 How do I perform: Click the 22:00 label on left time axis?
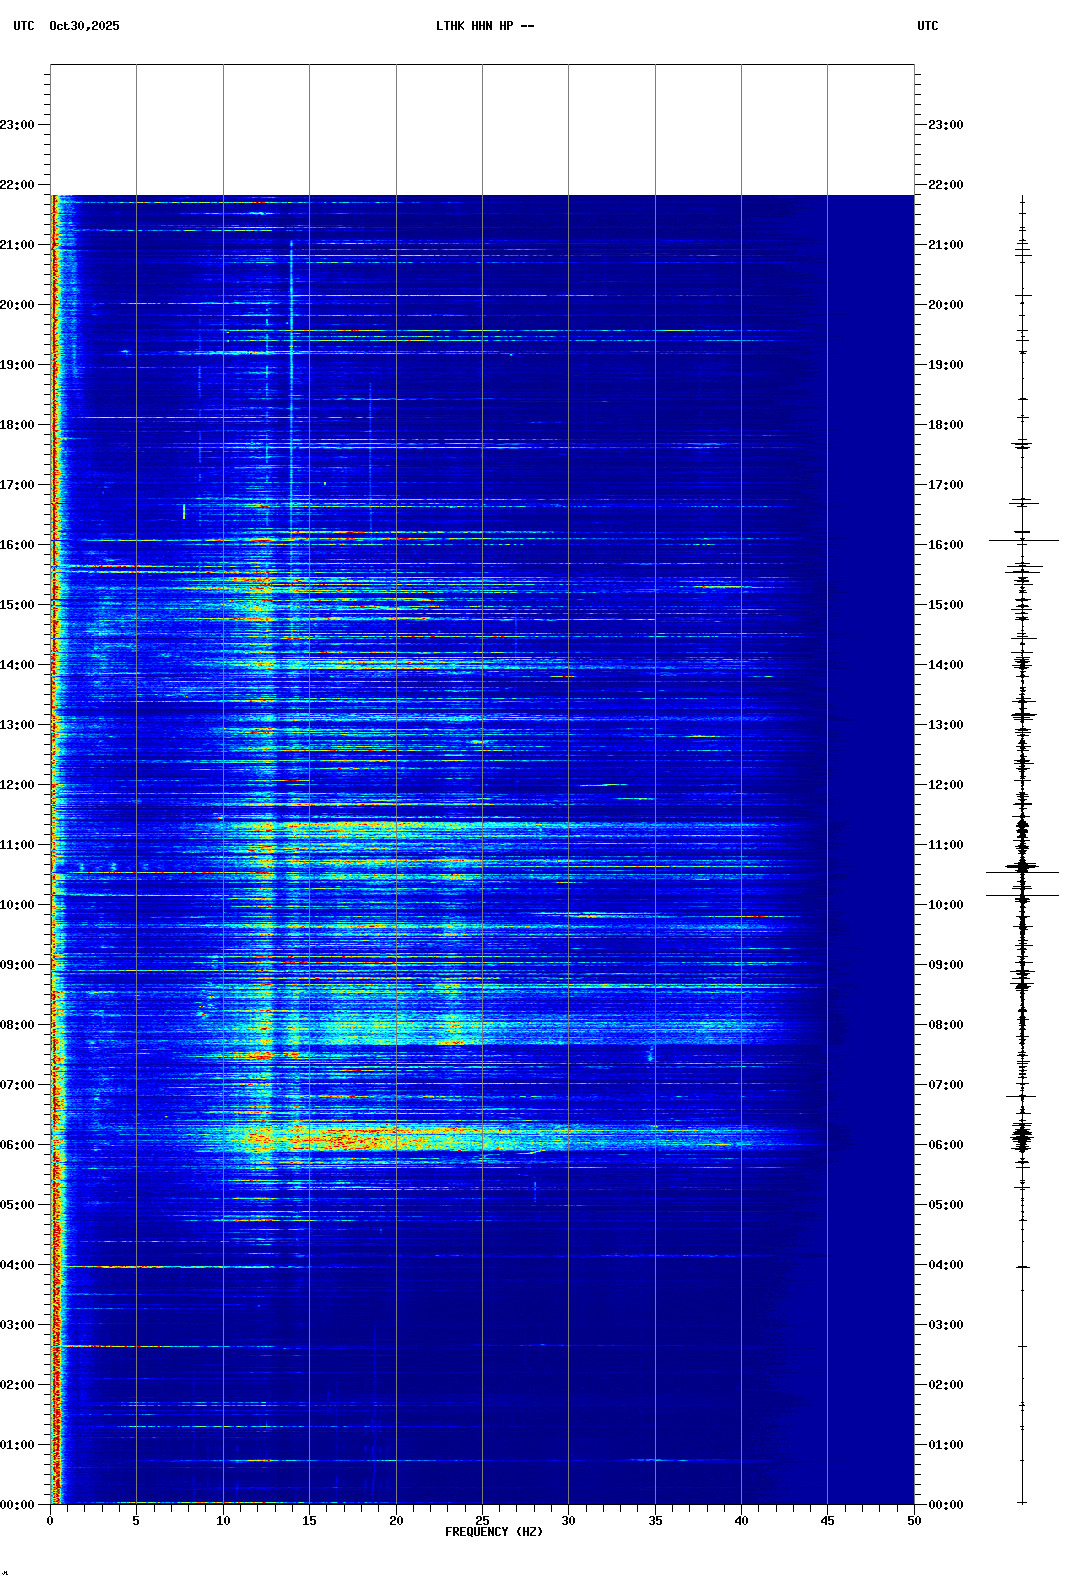pyautogui.click(x=18, y=185)
